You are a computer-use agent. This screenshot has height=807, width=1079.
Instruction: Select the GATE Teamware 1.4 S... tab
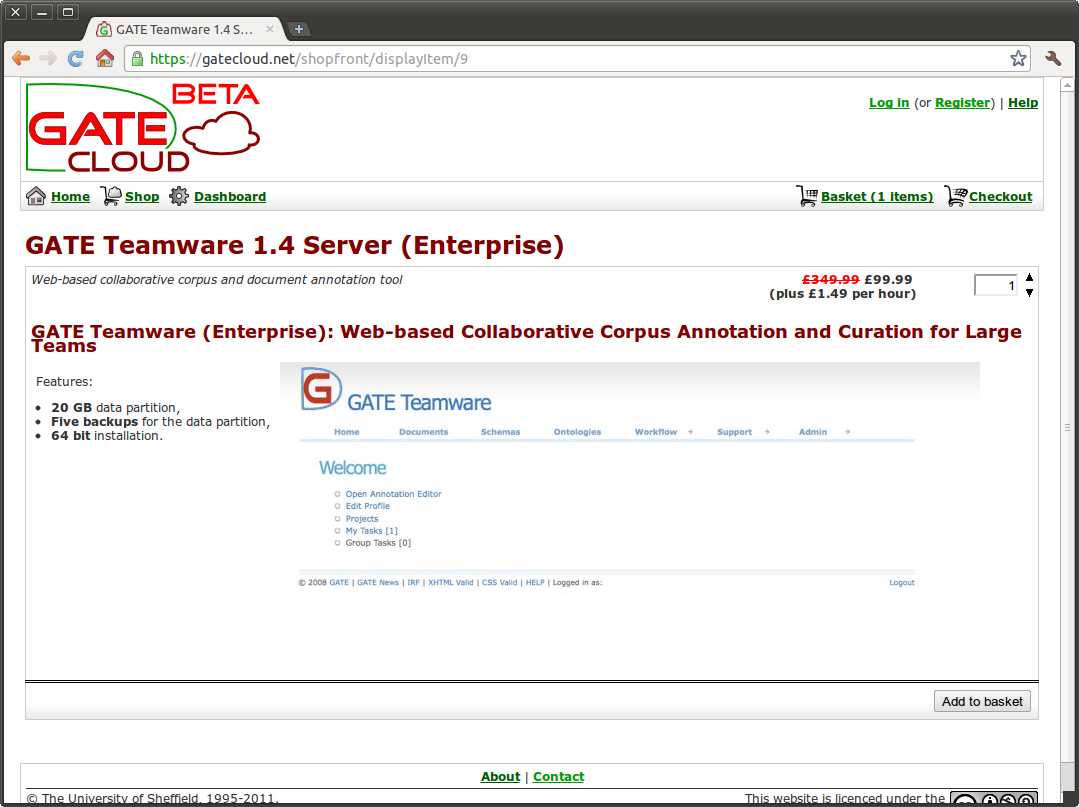click(x=184, y=29)
